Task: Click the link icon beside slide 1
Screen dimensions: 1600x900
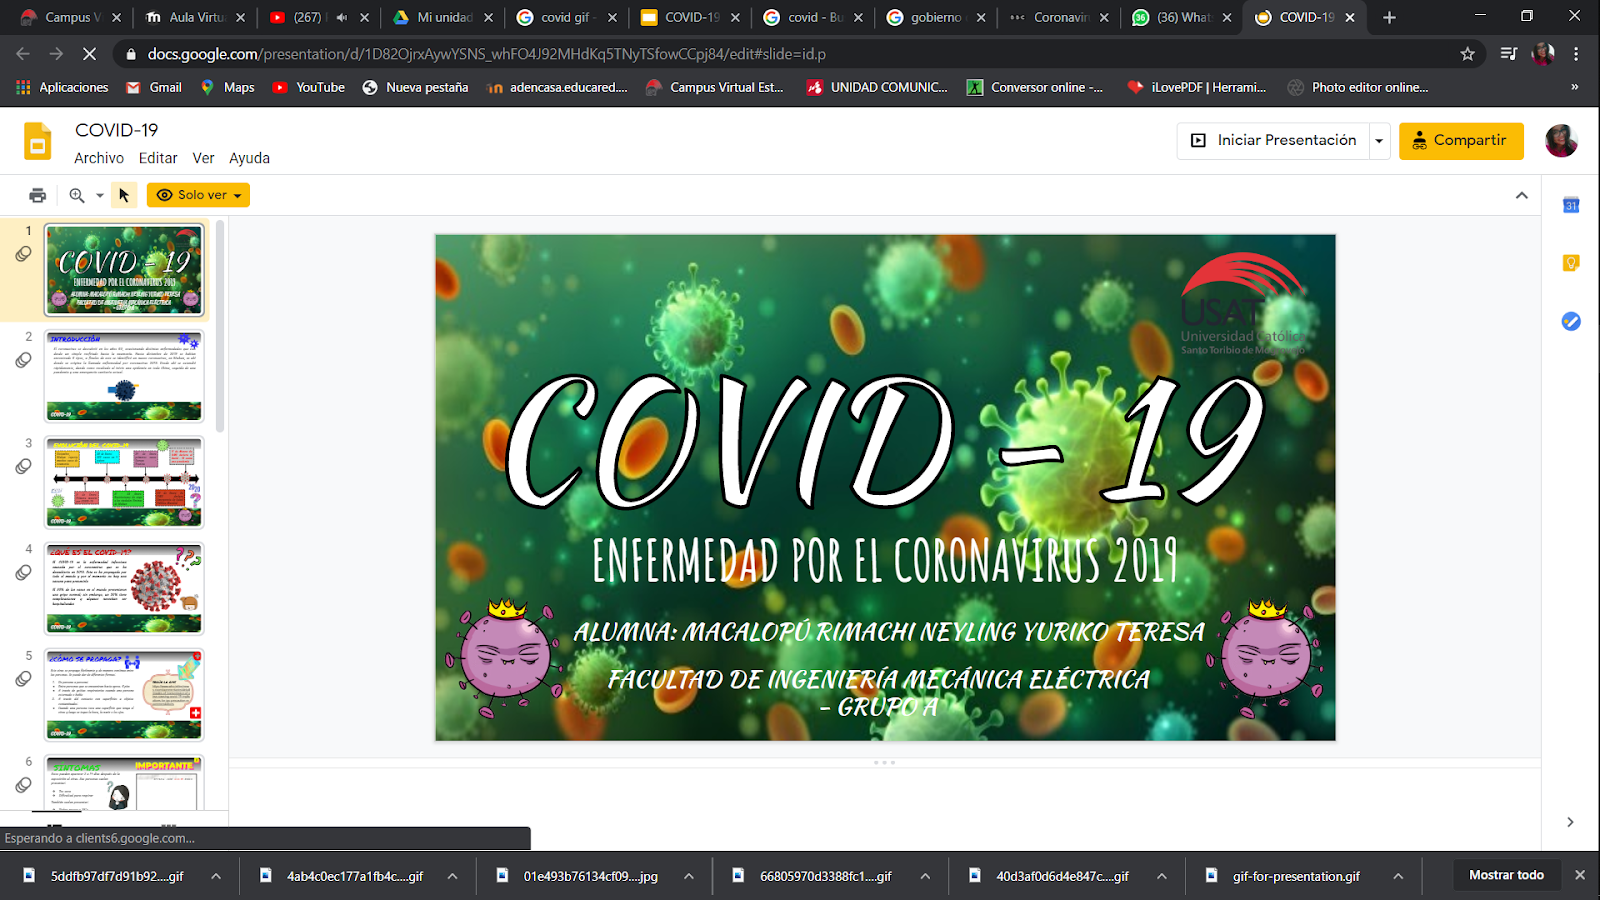Action: [x=23, y=254]
